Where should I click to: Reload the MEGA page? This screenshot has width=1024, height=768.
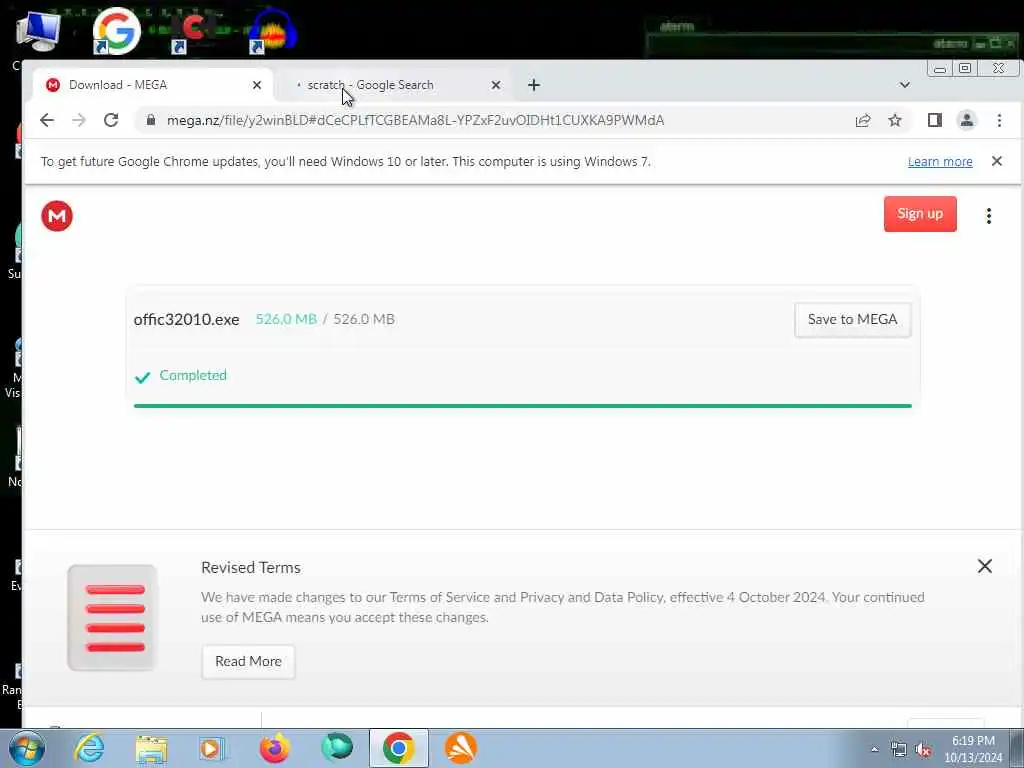click(111, 120)
